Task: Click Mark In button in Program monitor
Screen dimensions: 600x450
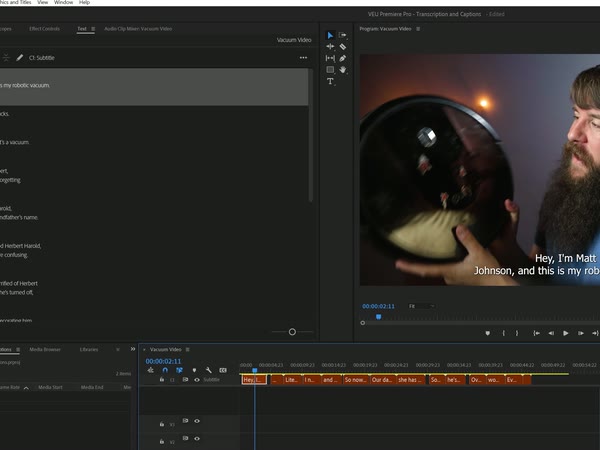Action: (504, 333)
